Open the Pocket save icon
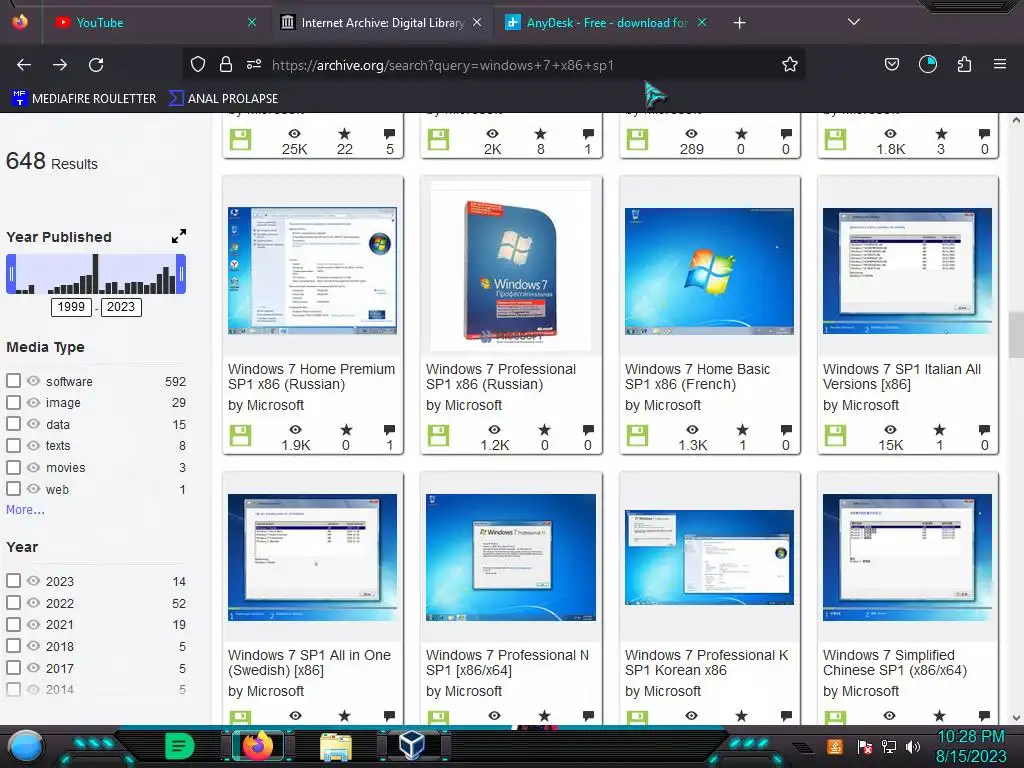The image size is (1024, 768). [891, 64]
